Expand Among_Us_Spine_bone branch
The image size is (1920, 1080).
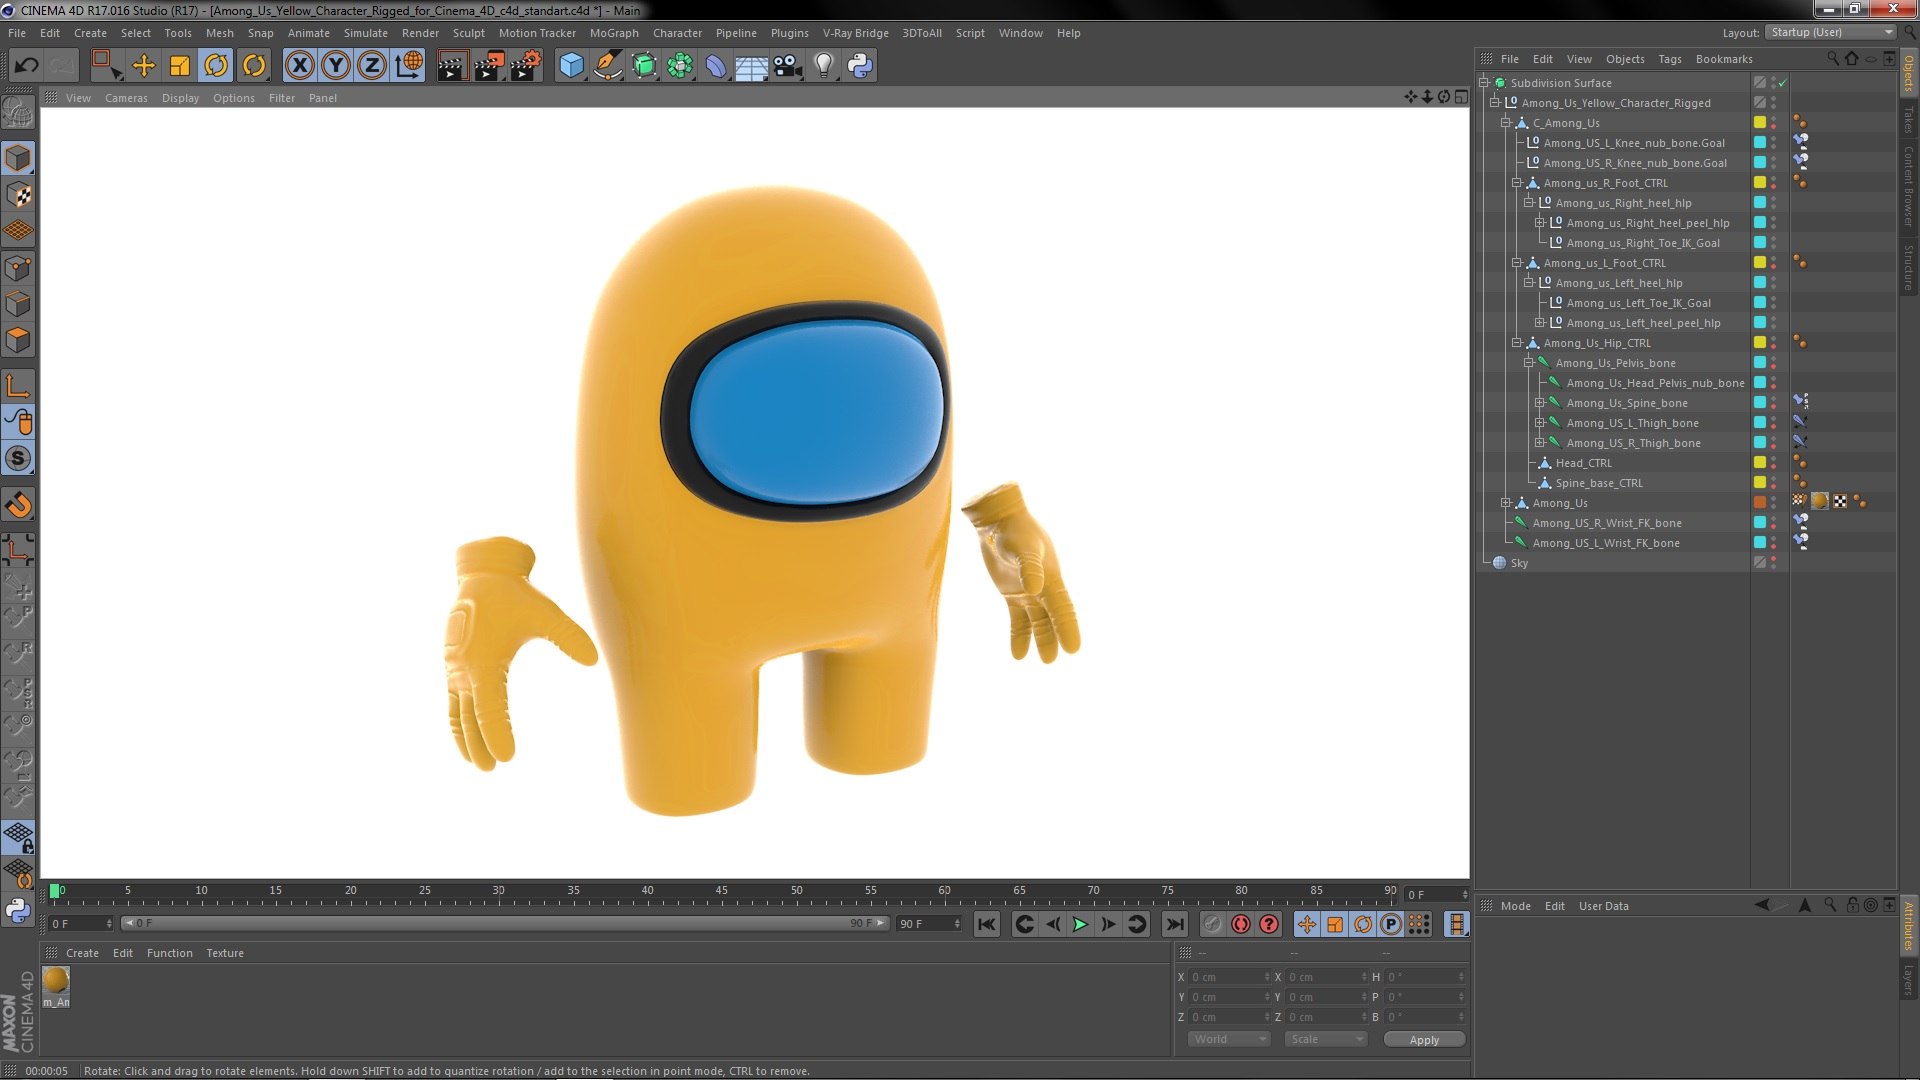[1540, 403]
